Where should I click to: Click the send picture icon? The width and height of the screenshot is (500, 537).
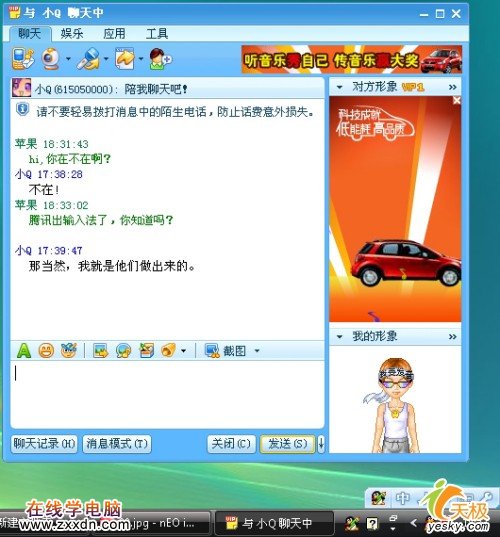click(101, 351)
